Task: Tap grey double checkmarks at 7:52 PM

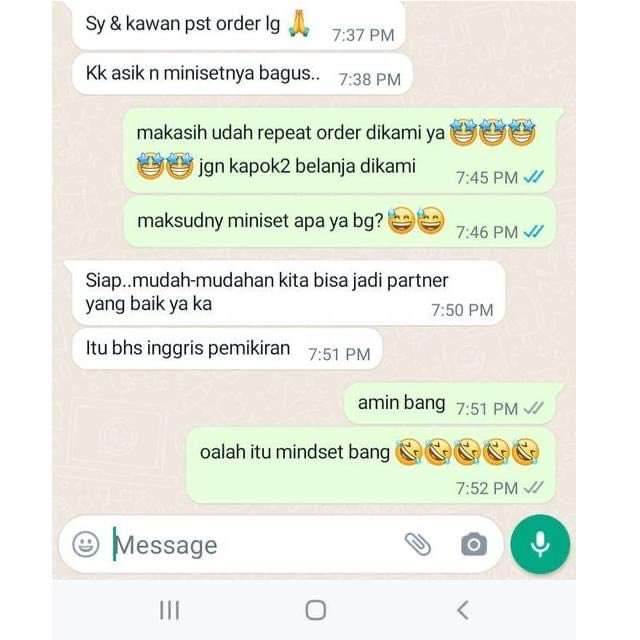Action: click(x=534, y=487)
